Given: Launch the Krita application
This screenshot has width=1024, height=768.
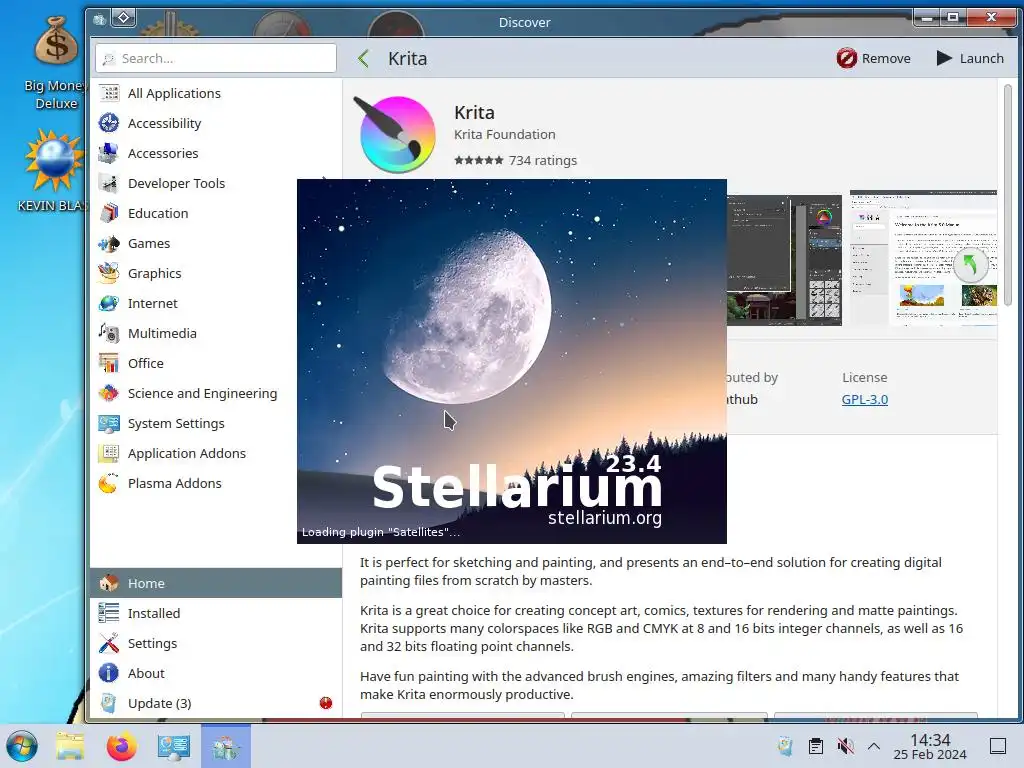Looking at the screenshot, I should pos(970,58).
